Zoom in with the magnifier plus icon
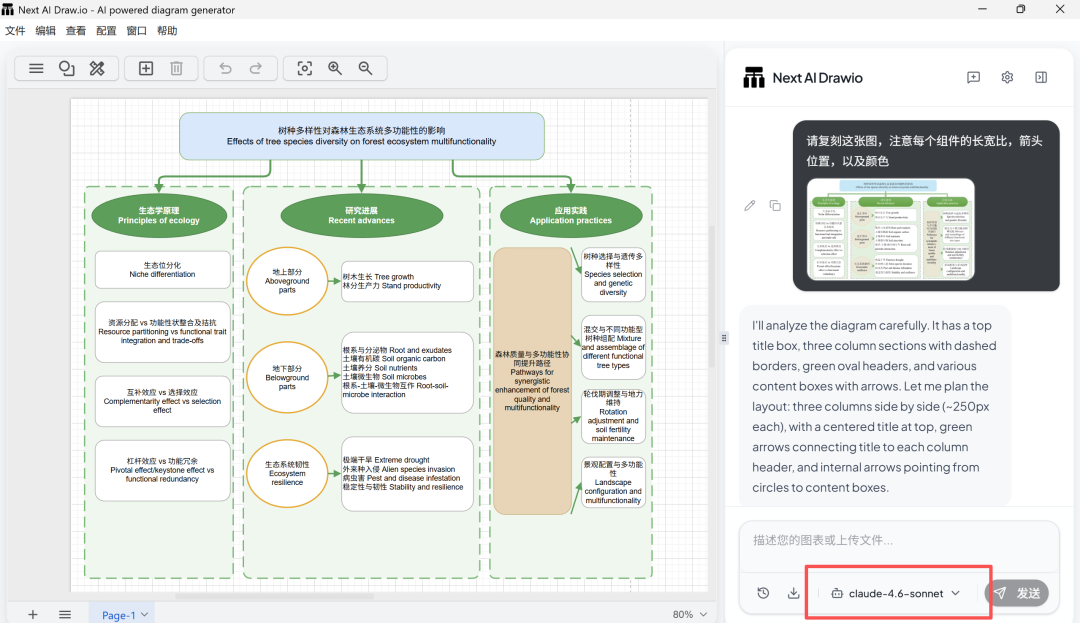Screen dimensions: 1080x623 (335, 68)
